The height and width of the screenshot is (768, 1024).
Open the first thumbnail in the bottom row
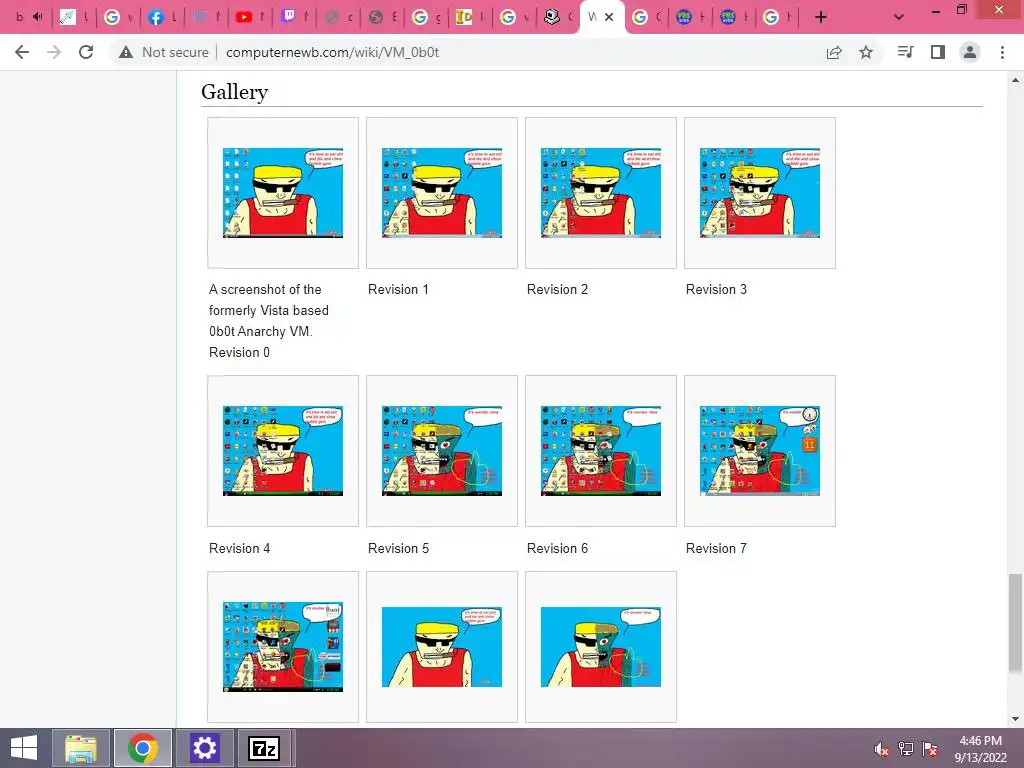(283, 647)
